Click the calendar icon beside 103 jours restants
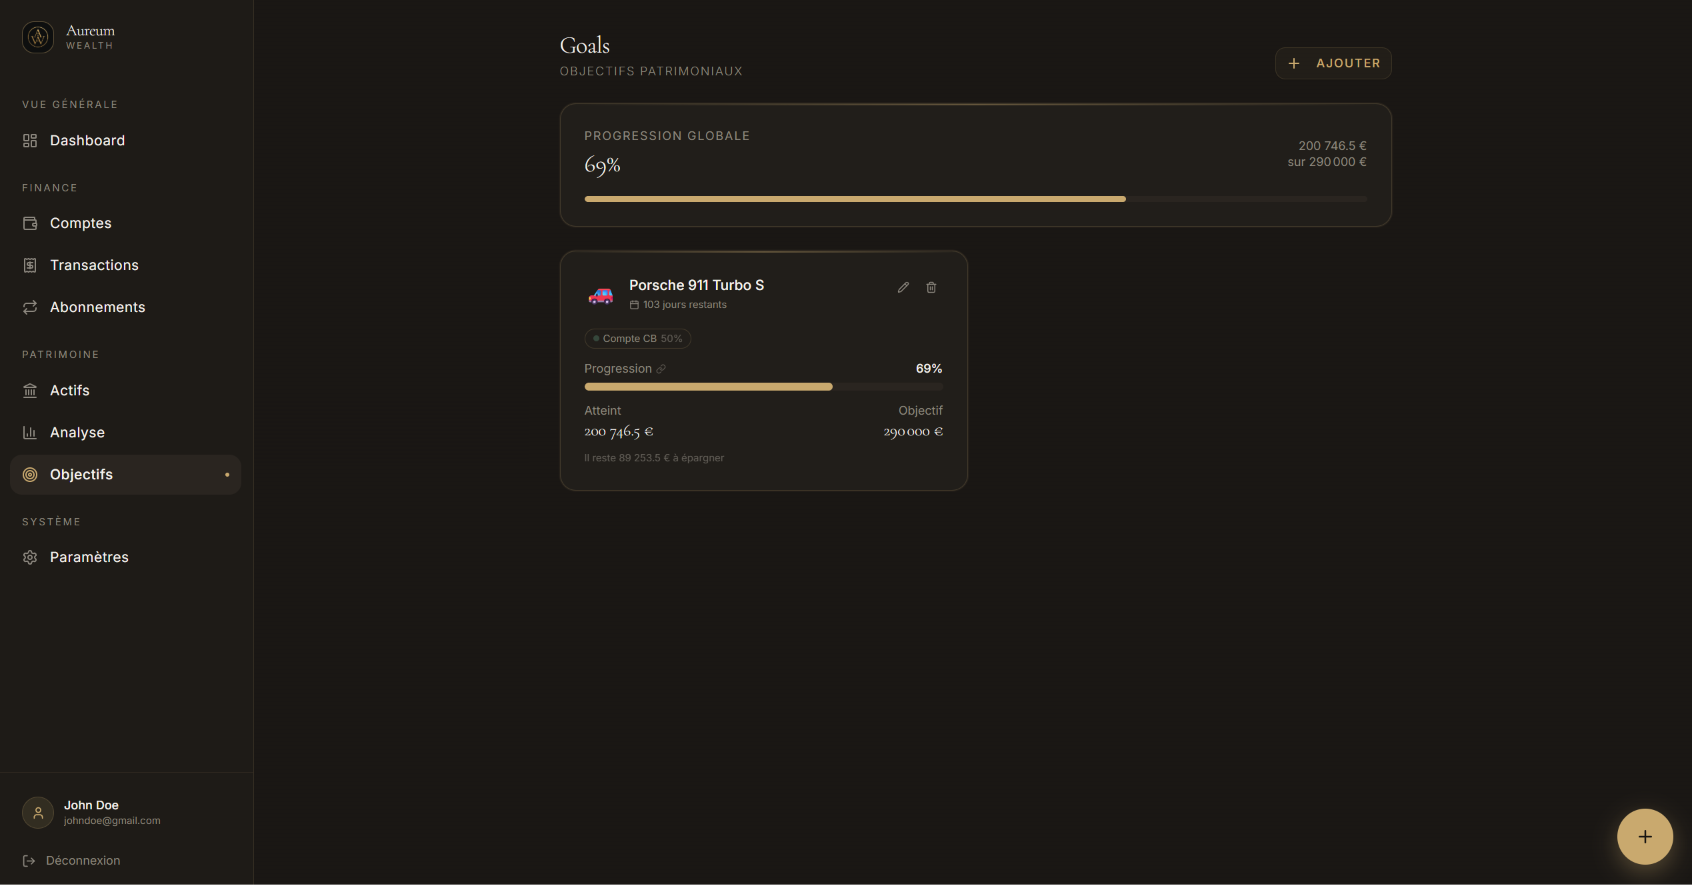1692x885 pixels. [x=634, y=305]
